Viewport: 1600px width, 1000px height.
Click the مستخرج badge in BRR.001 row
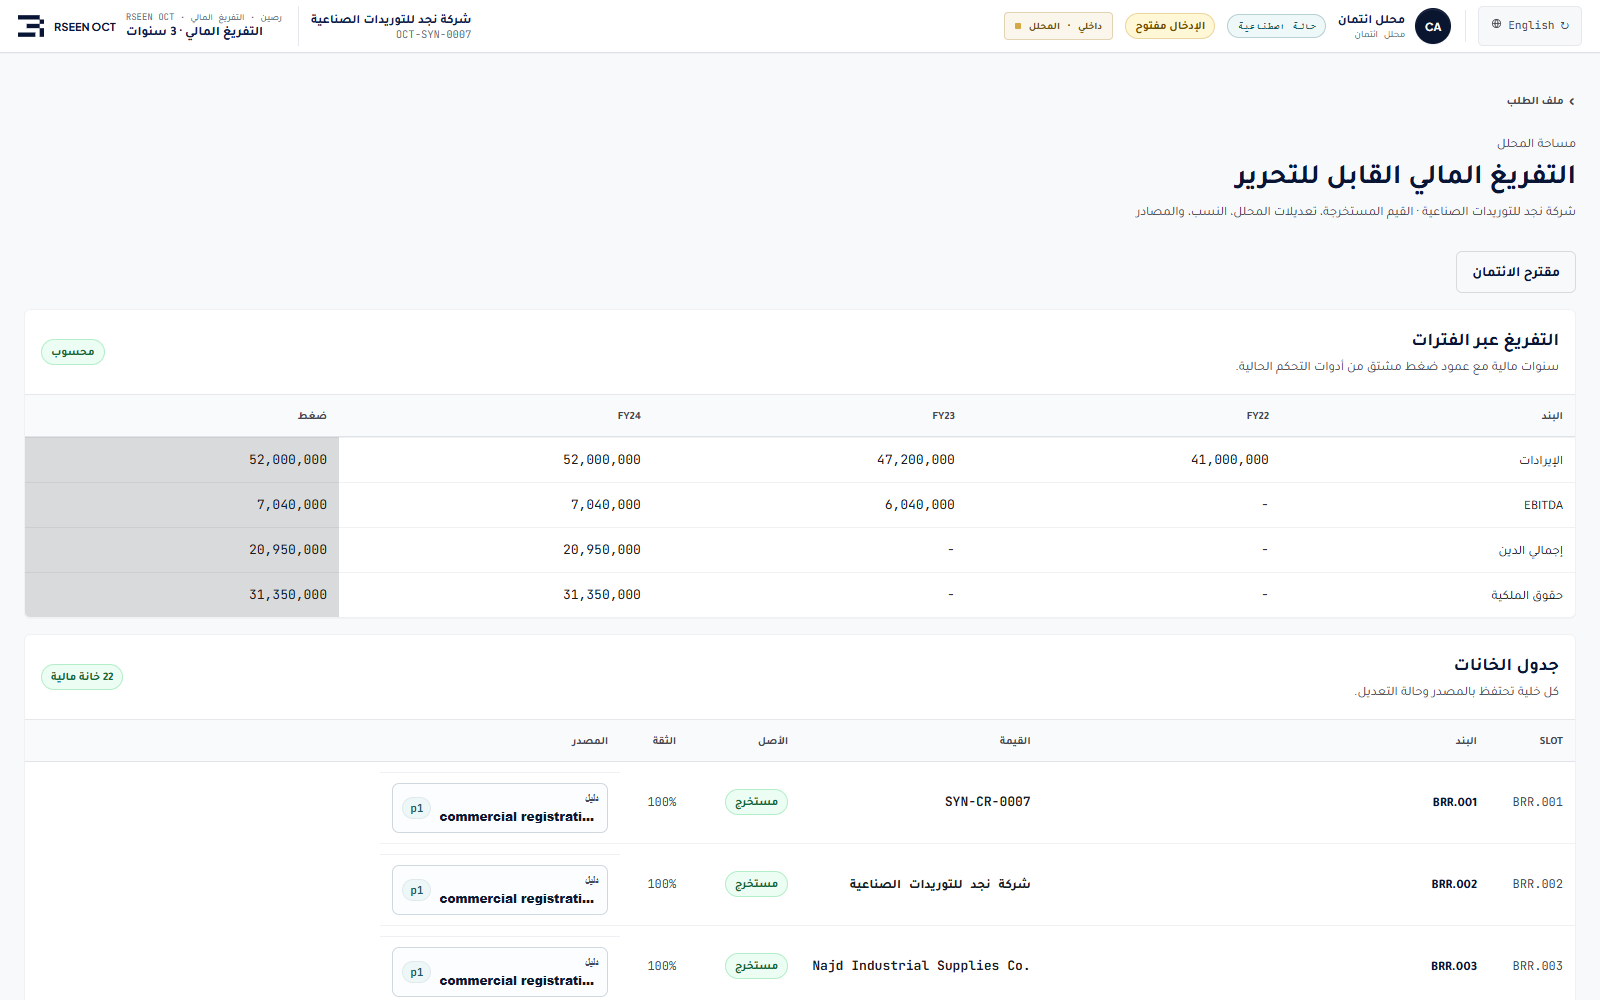pos(756,802)
